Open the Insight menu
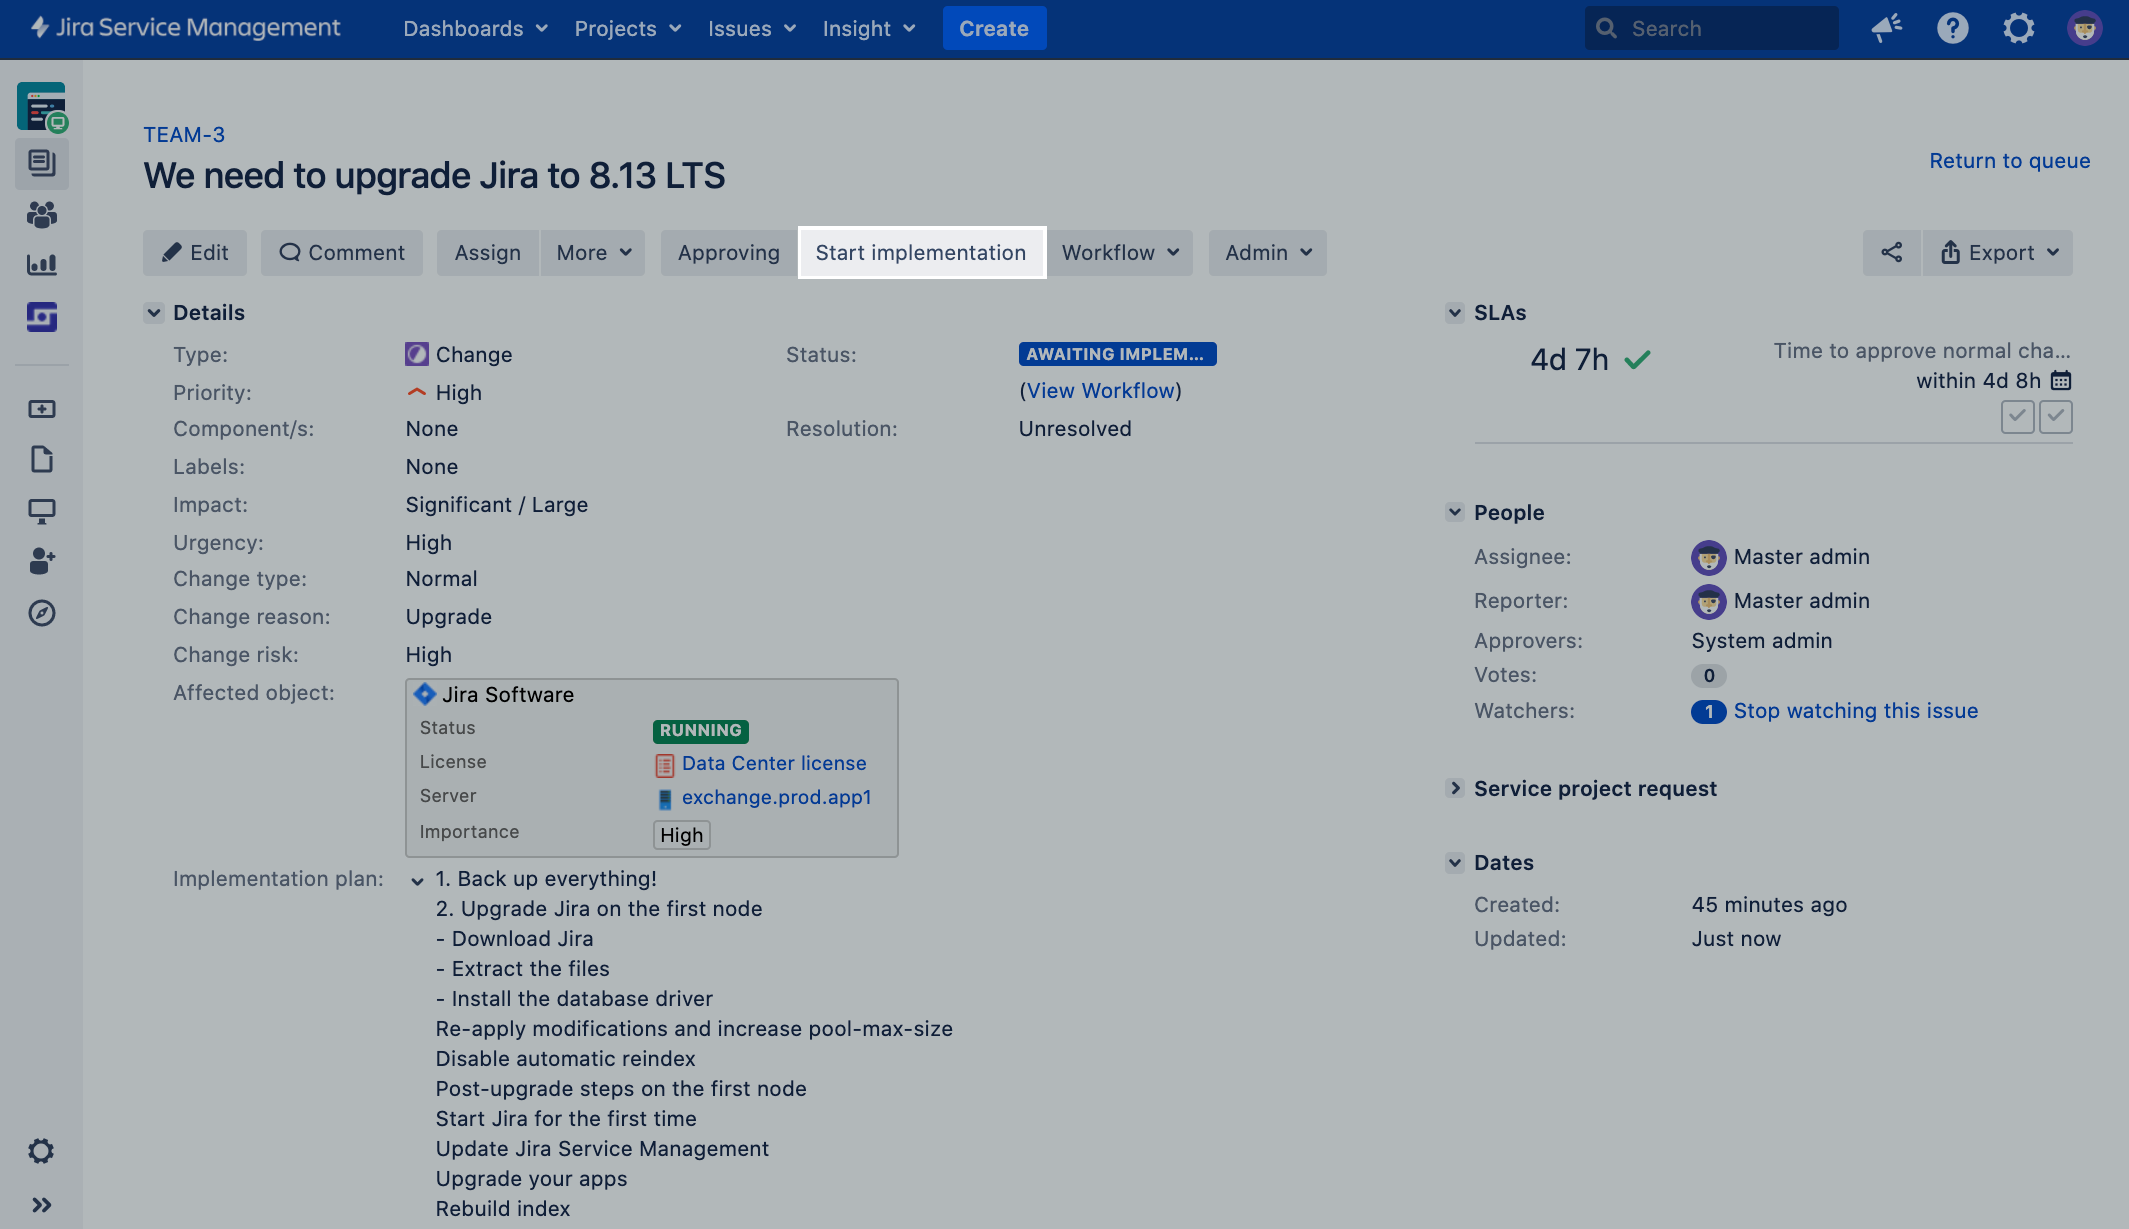 (868, 28)
